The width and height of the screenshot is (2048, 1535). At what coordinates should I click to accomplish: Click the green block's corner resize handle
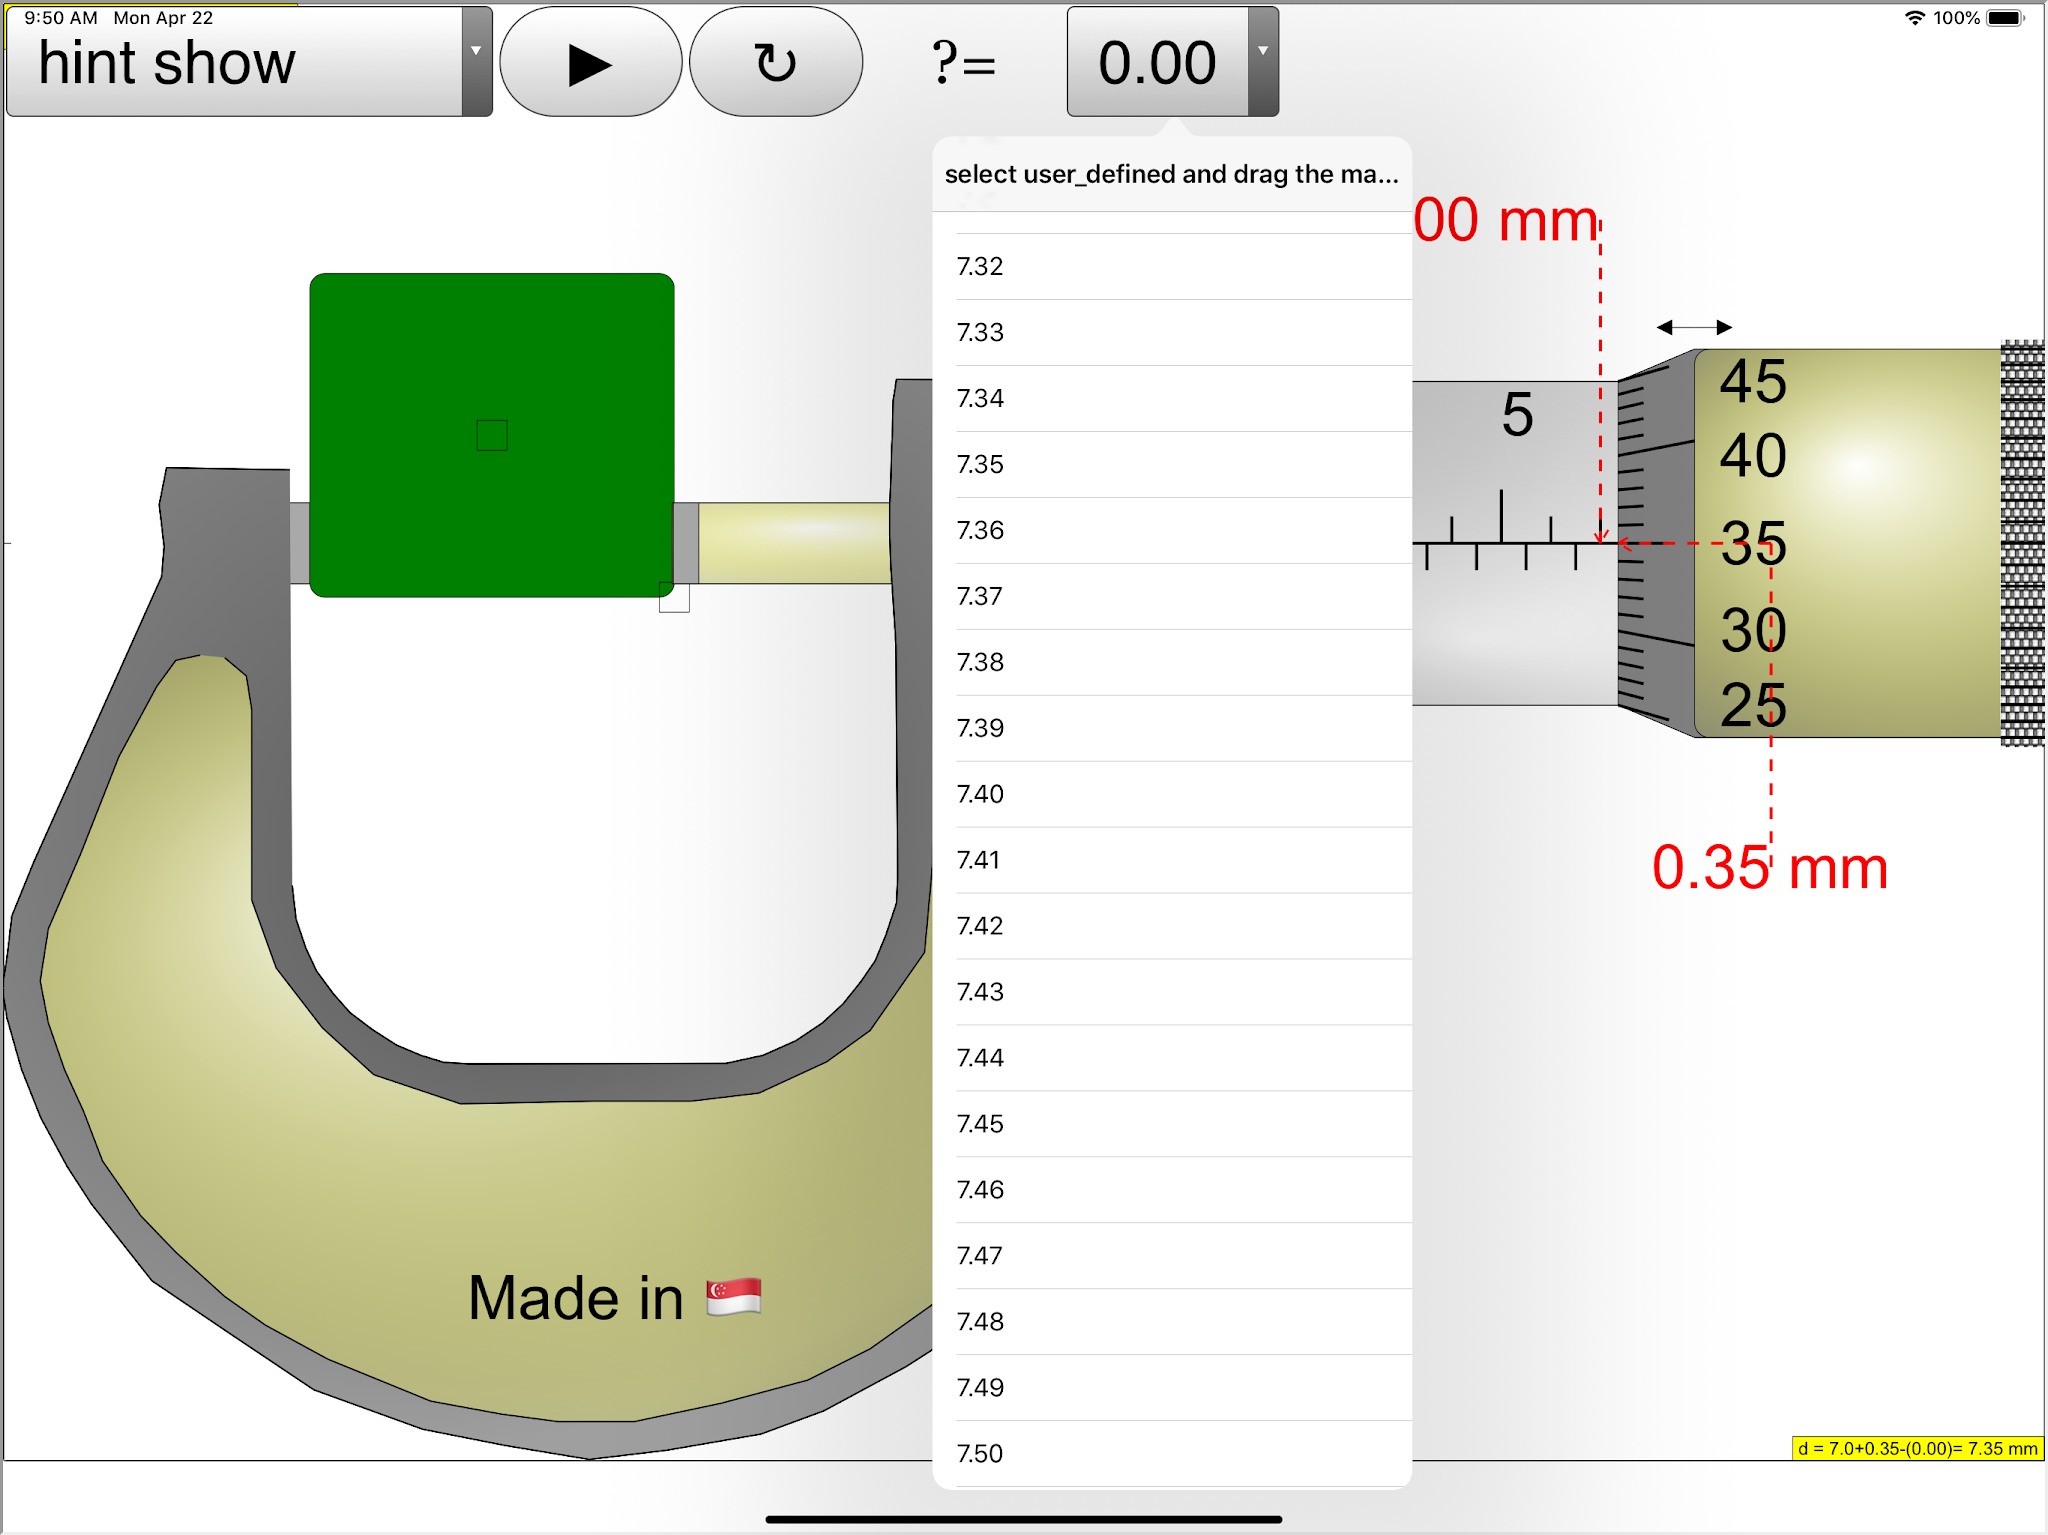pos(674,597)
